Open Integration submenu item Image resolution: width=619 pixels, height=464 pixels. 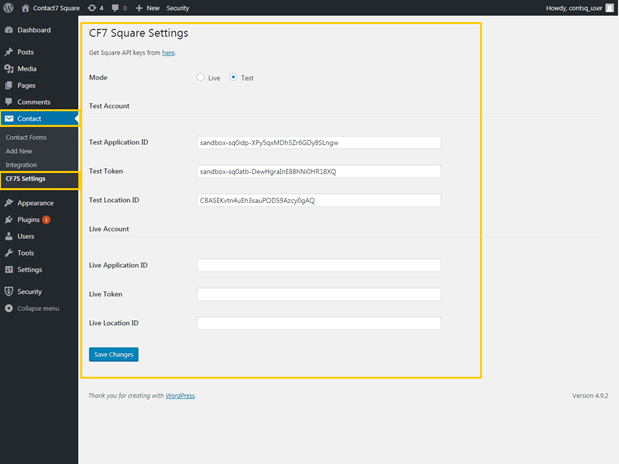[21, 165]
